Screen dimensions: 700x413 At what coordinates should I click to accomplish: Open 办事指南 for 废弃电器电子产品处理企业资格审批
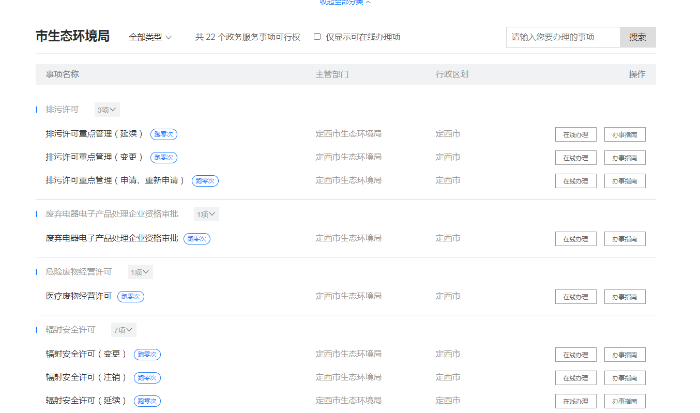pos(625,239)
